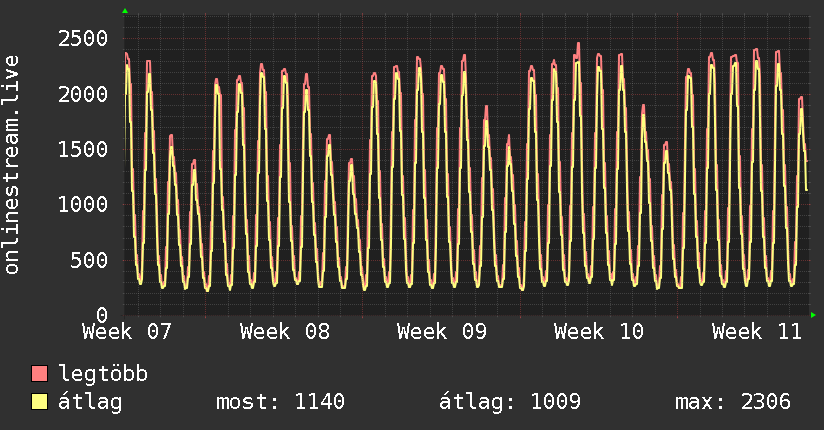This screenshot has width=824, height=430.
Task: Click the 'átlag: 1009' average value
Action: (x=510, y=402)
